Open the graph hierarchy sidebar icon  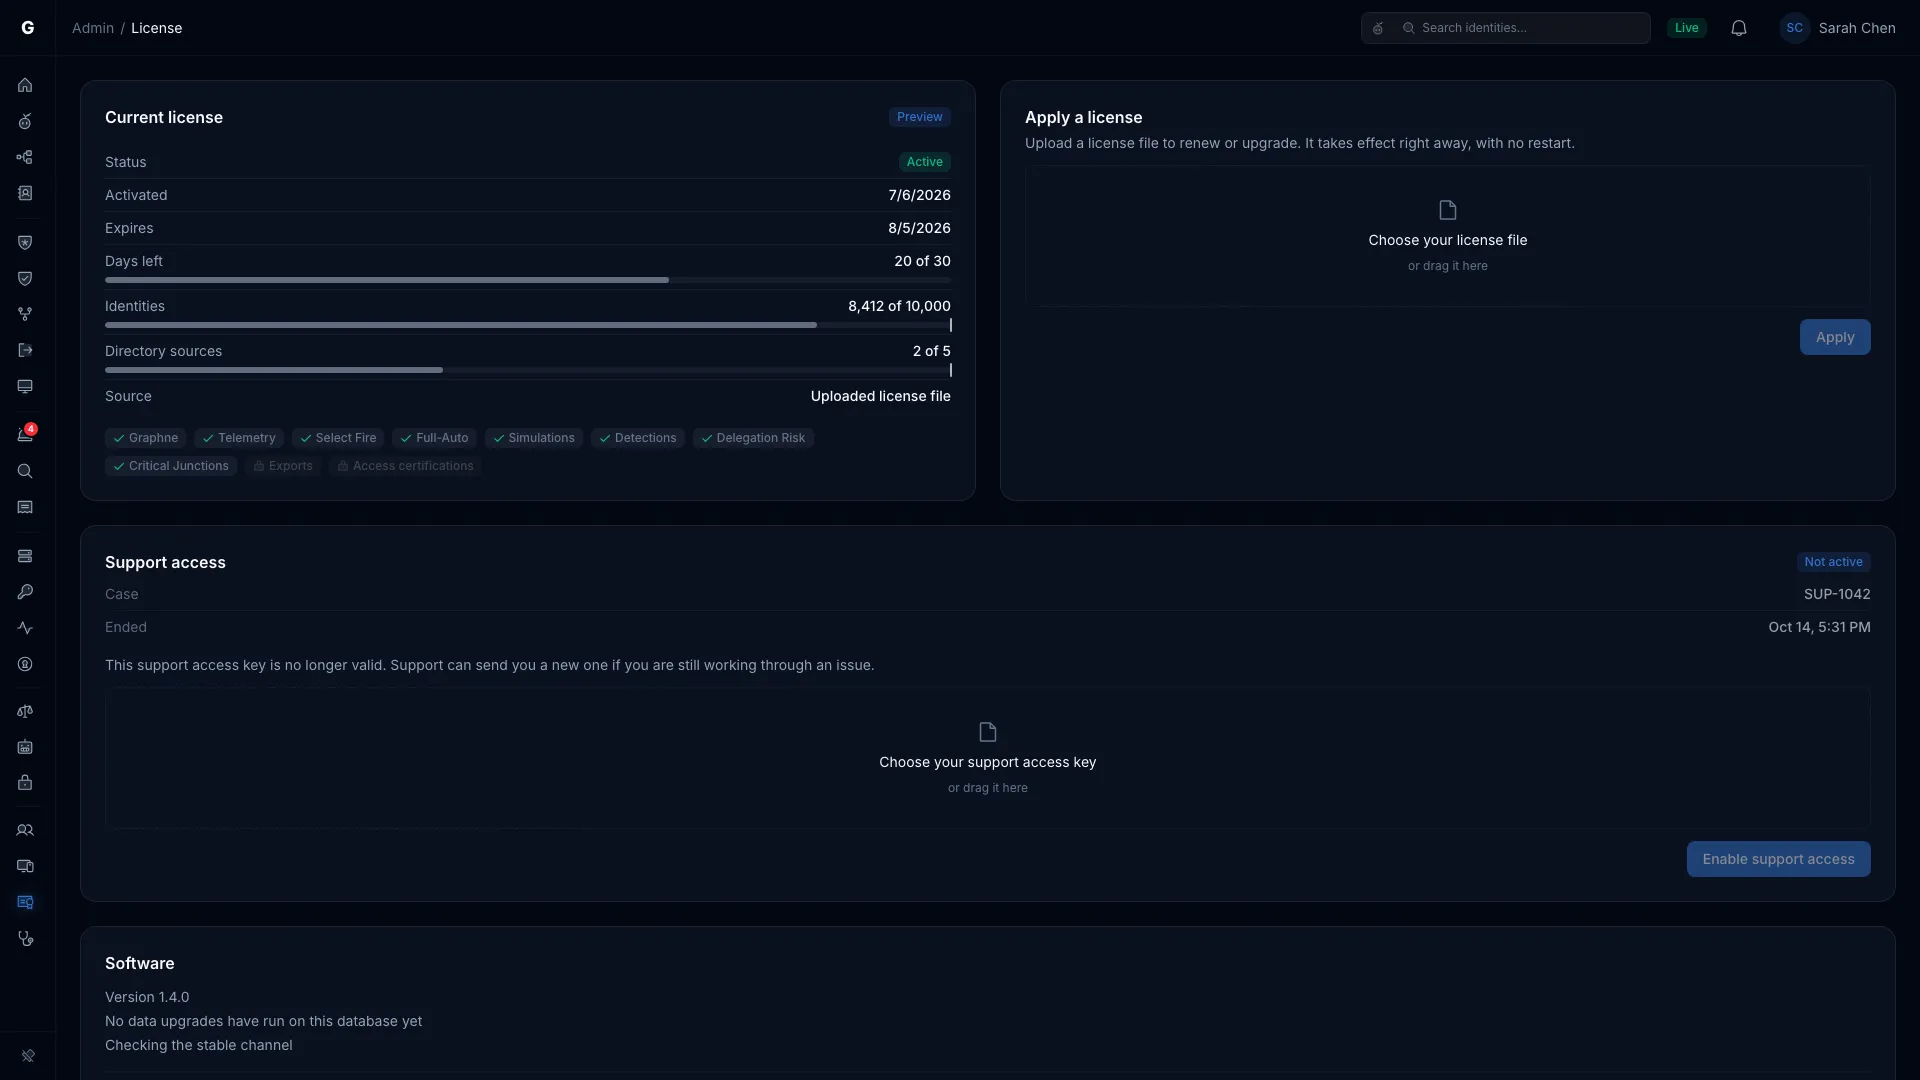[25, 158]
